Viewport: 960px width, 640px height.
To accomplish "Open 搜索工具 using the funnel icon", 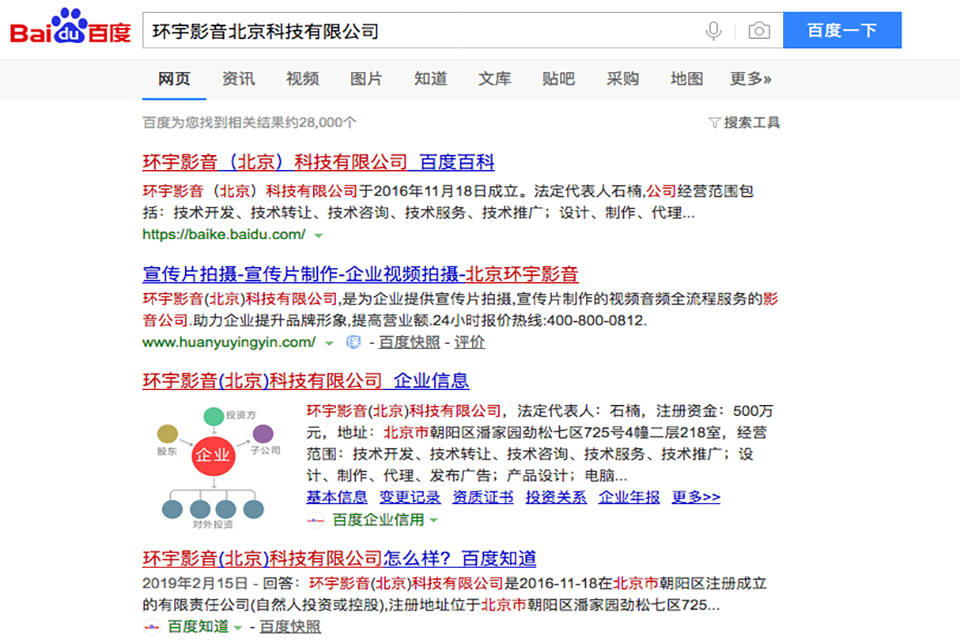I will click(712, 122).
